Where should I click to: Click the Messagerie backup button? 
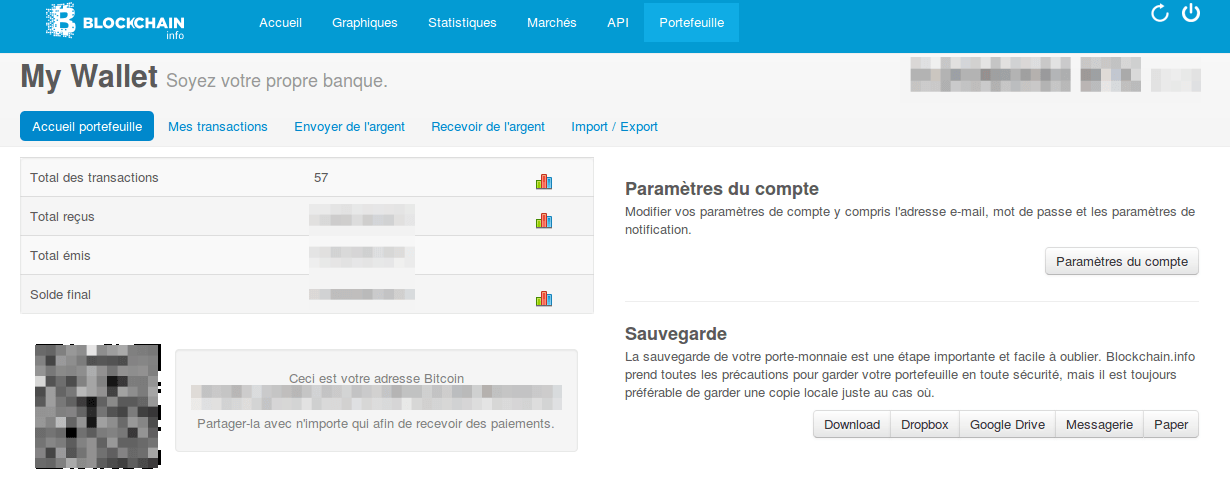click(1099, 425)
